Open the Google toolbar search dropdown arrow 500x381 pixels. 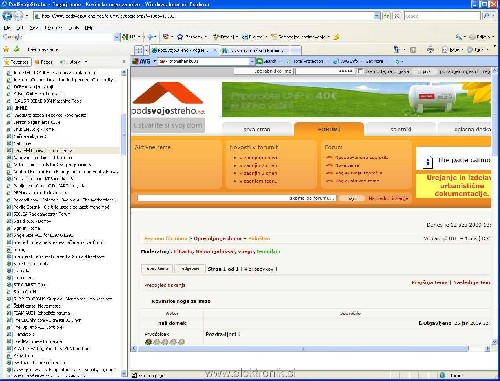click(117, 37)
